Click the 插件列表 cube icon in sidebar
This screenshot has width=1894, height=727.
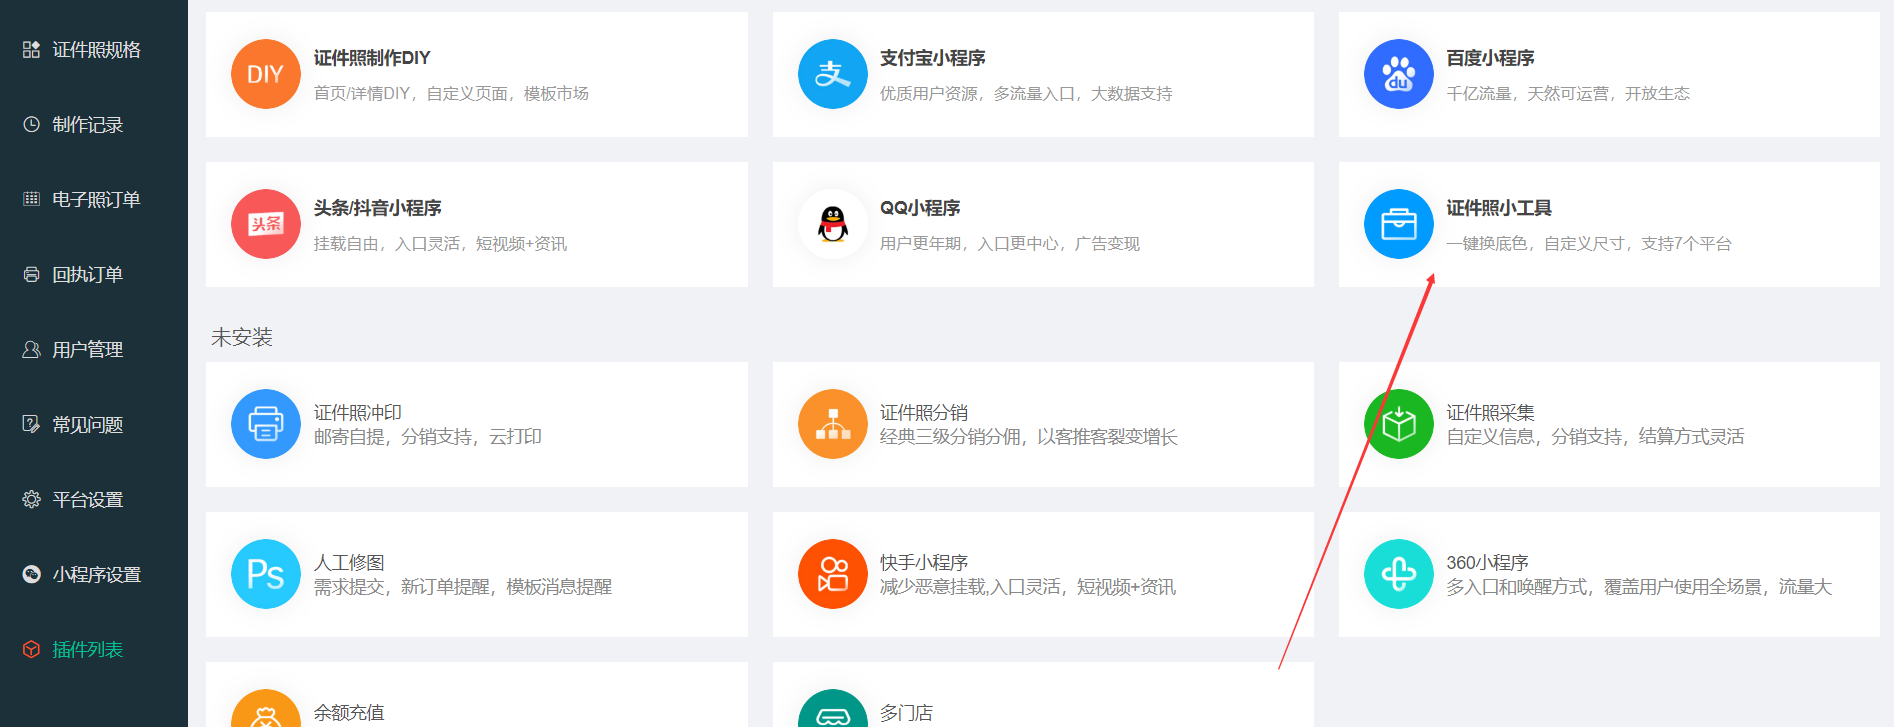[32, 649]
